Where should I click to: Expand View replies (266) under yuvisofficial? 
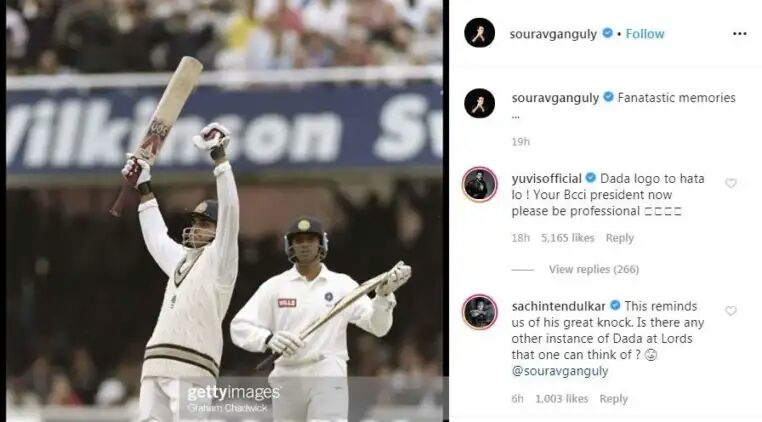[594, 269]
